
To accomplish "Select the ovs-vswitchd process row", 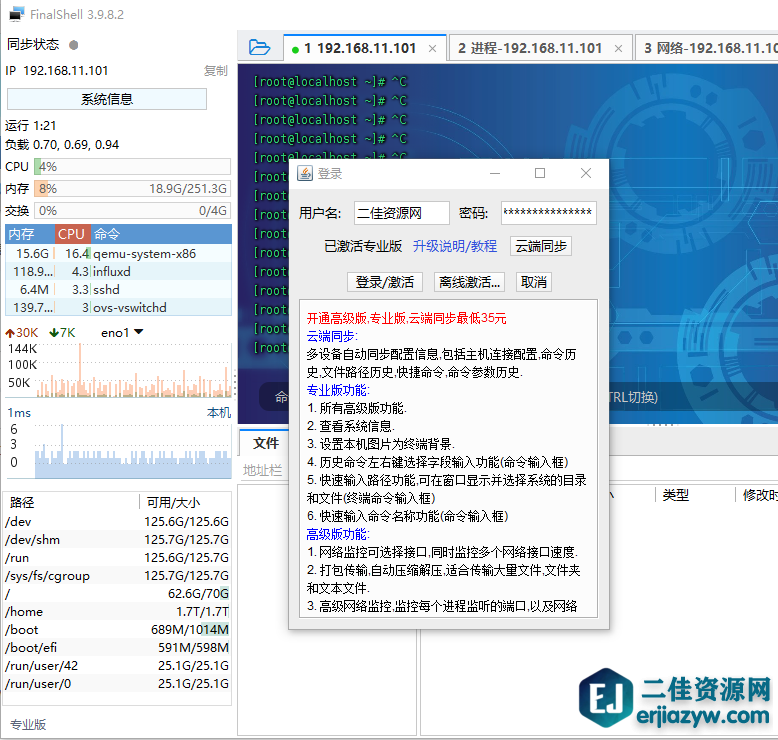I will 118,308.
